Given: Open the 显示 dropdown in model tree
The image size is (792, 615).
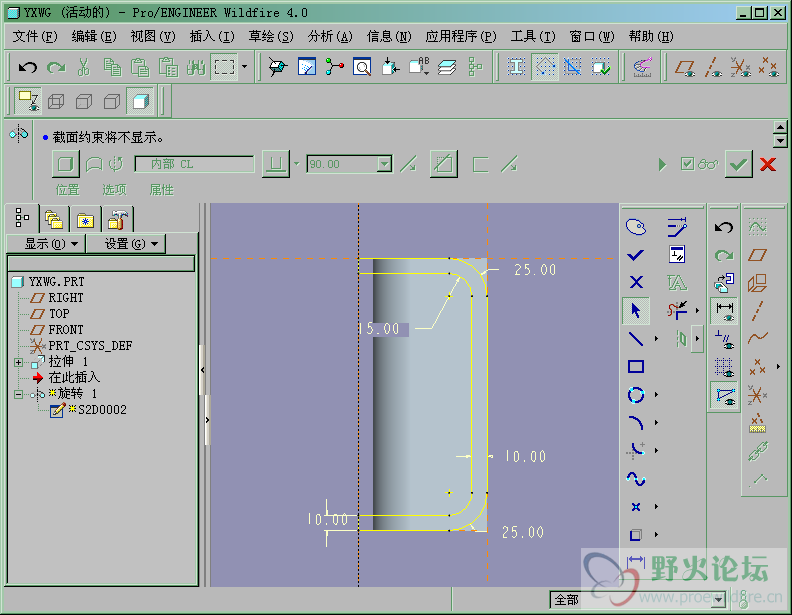Looking at the screenshot, I should coord(46,244).
